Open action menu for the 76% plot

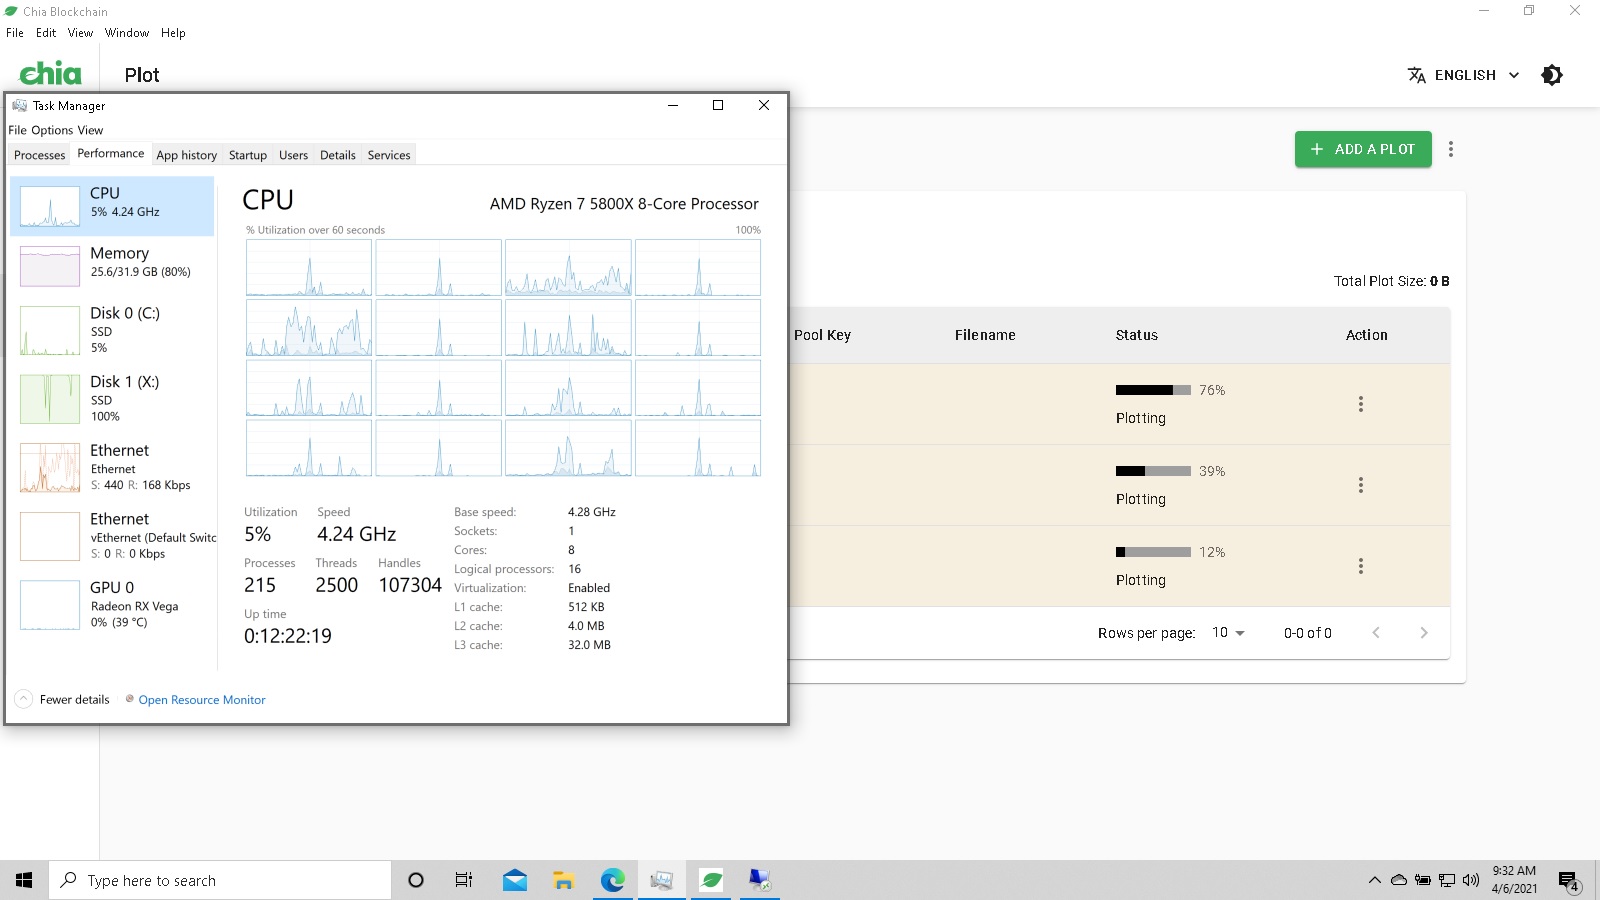(1360, 404)
